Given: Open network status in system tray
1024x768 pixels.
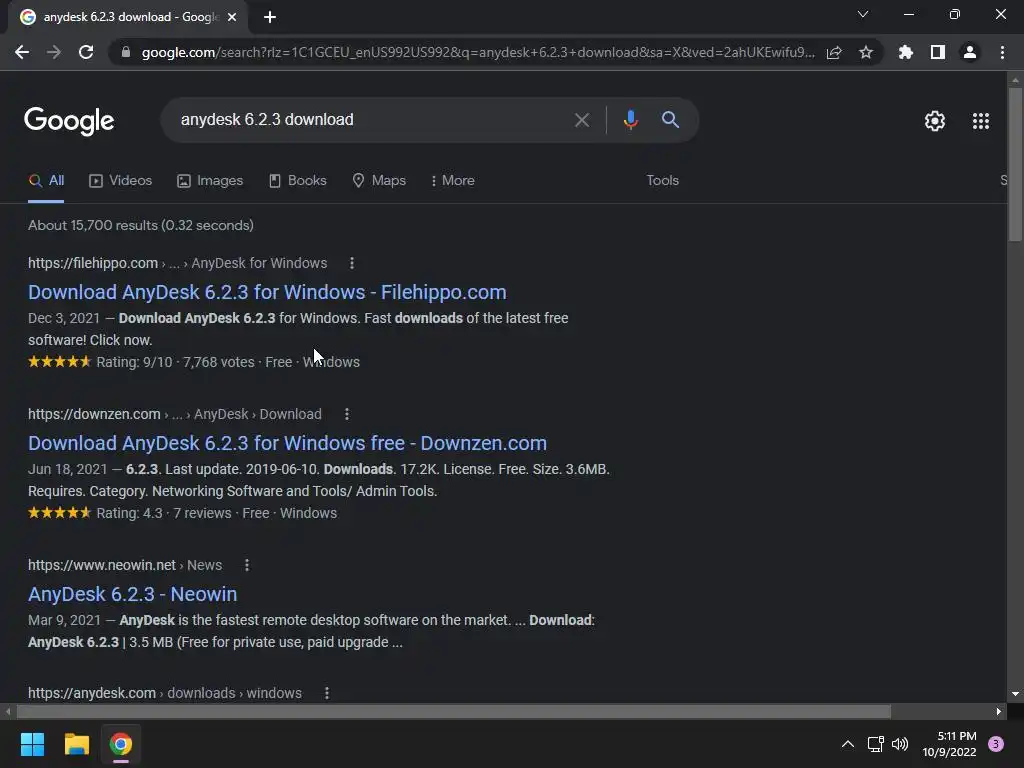Looking at the screenshot, I should pos(875,744).
